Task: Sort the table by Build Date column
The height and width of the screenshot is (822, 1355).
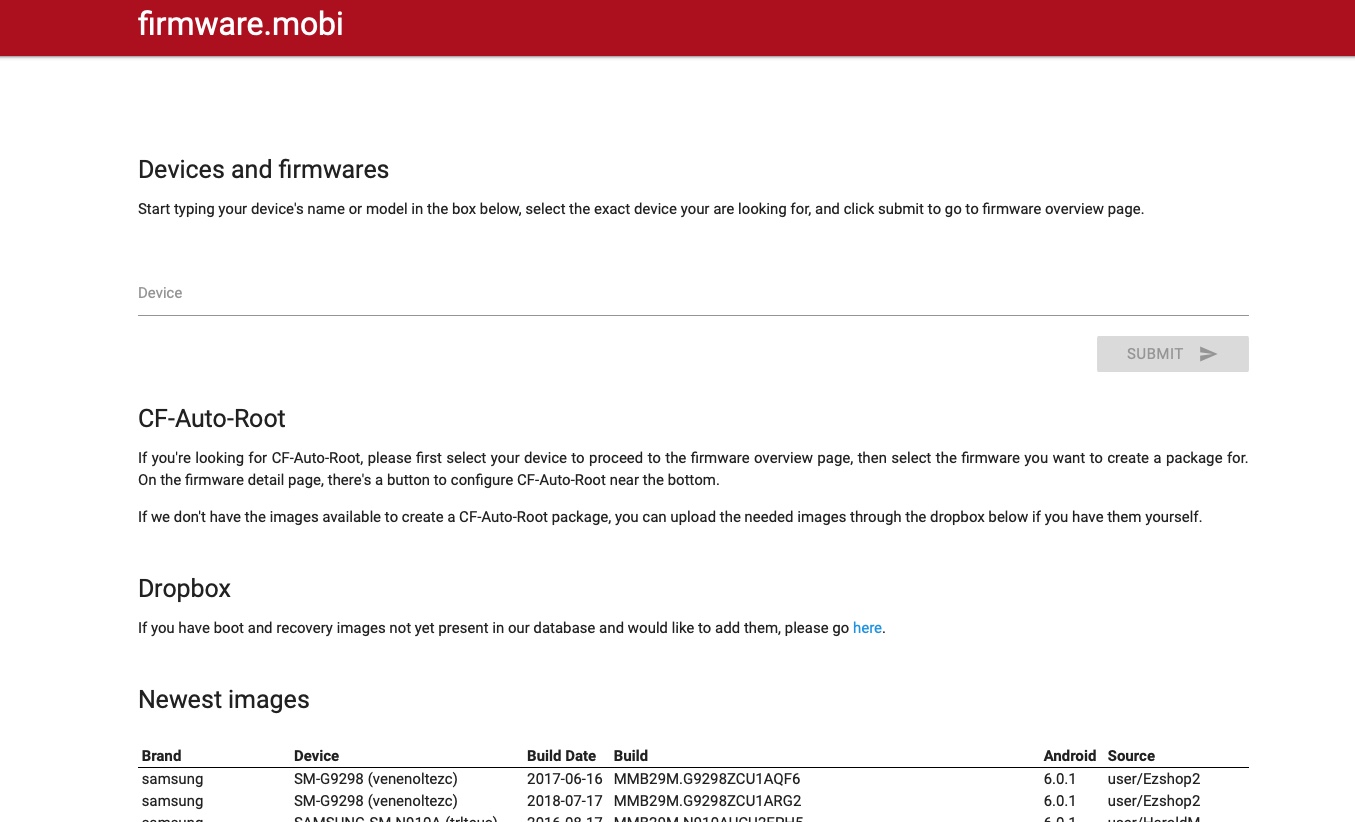Action: [x=561, y=756]
